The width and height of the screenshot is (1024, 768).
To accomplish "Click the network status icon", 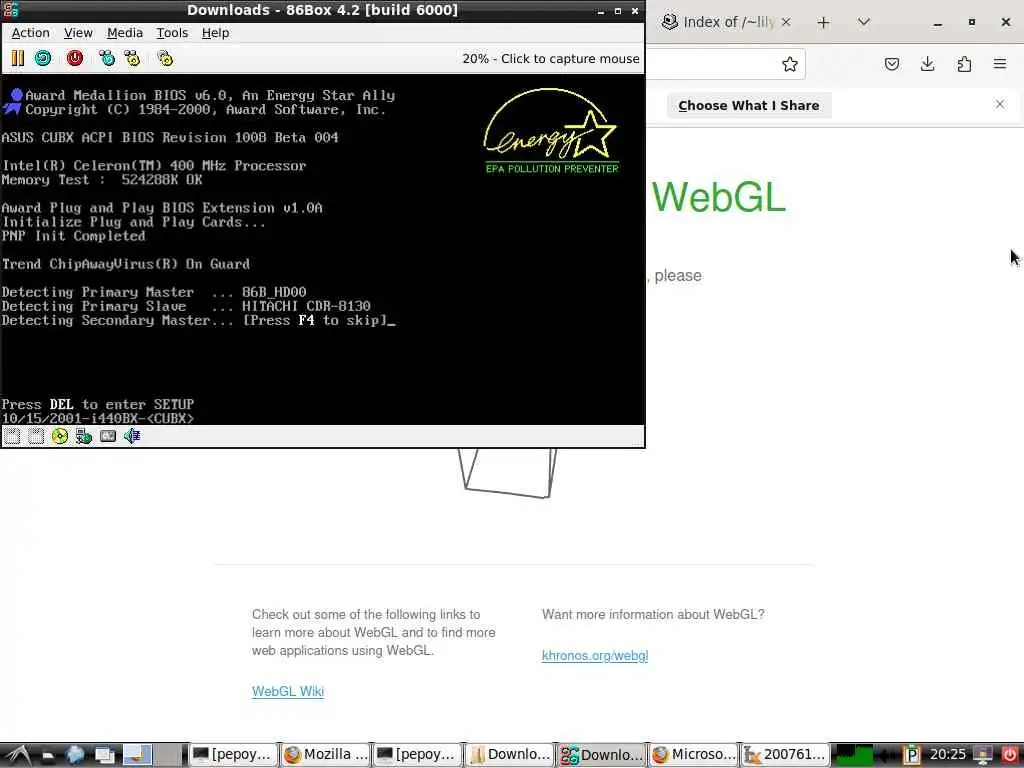I will 84,436.
